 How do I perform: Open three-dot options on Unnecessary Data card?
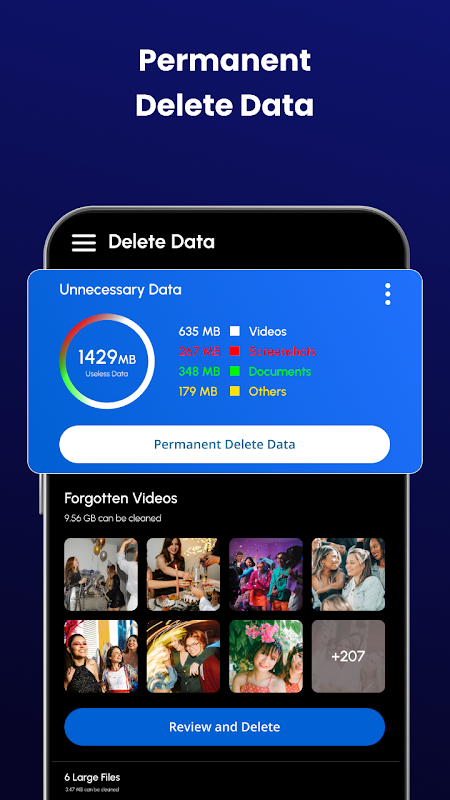[388, 294]
